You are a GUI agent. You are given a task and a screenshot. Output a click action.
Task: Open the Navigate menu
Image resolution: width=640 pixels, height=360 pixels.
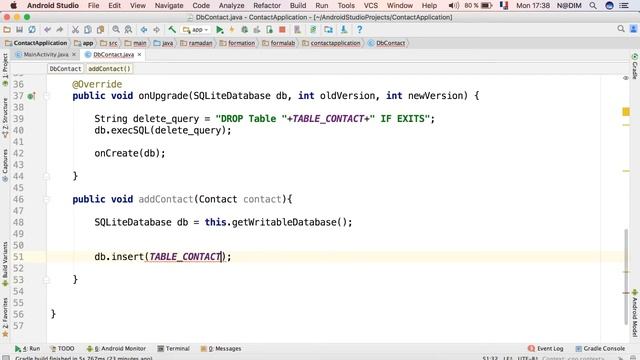coord(169,5)
